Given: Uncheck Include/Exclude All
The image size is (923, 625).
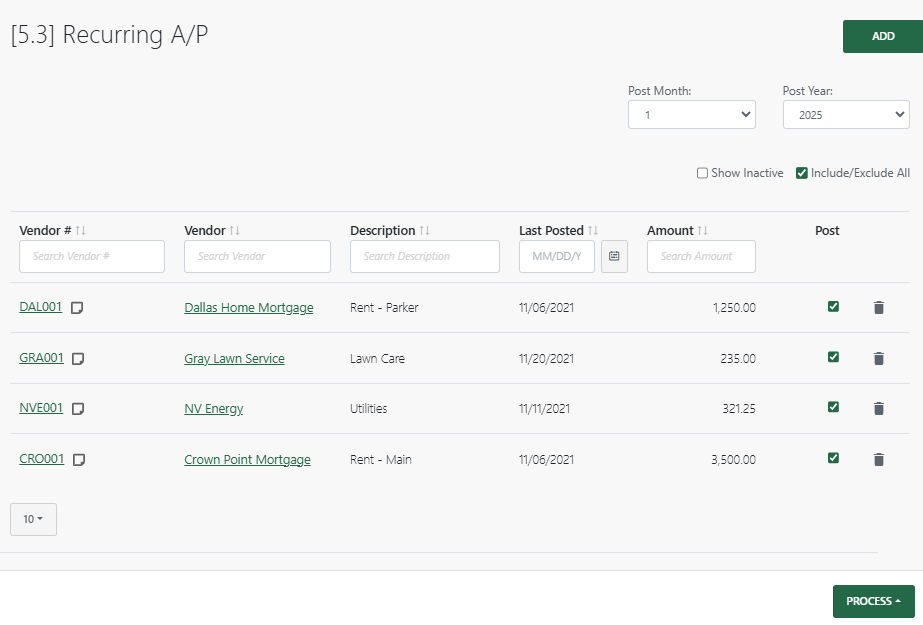Looking at the screenshot, I should (x=801, y=172).
